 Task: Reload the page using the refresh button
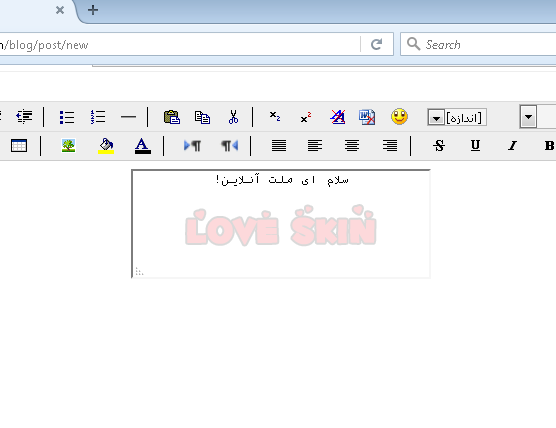pyautogui.click(x=377, y=44)
